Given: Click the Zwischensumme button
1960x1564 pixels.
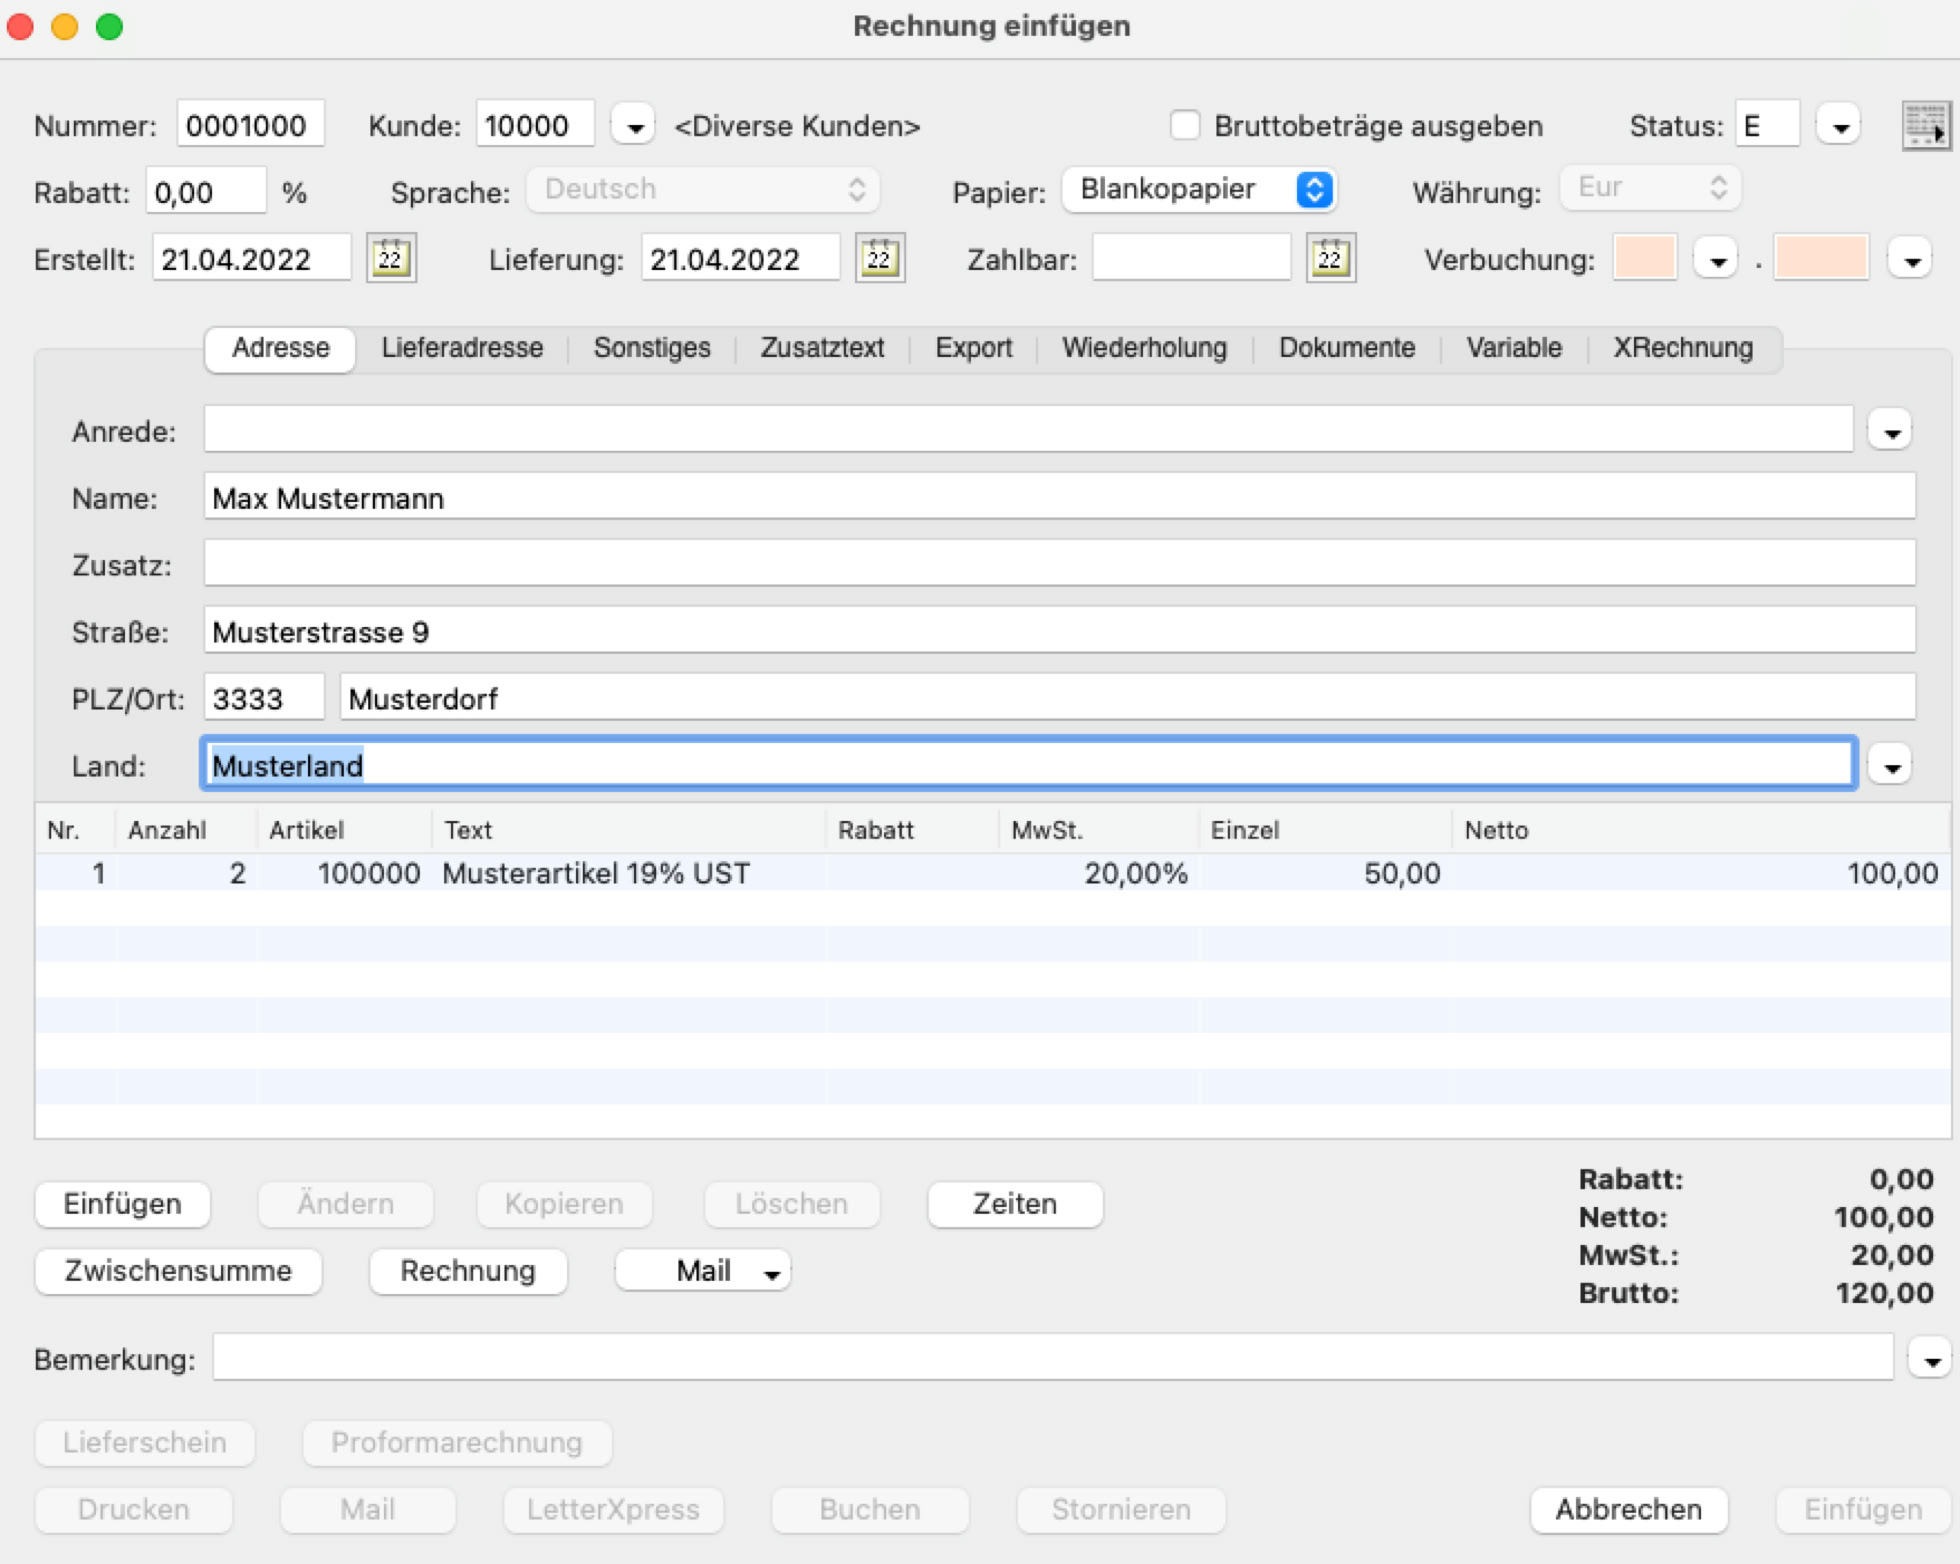Looking at the screenshot, I should coord(178,1271).
